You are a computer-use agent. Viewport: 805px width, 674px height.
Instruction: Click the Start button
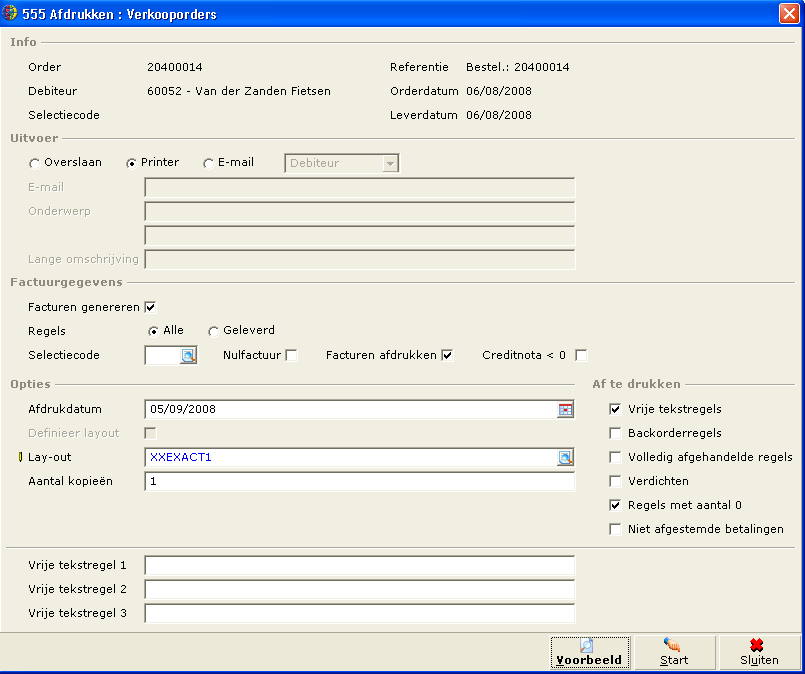coord(675,652)
